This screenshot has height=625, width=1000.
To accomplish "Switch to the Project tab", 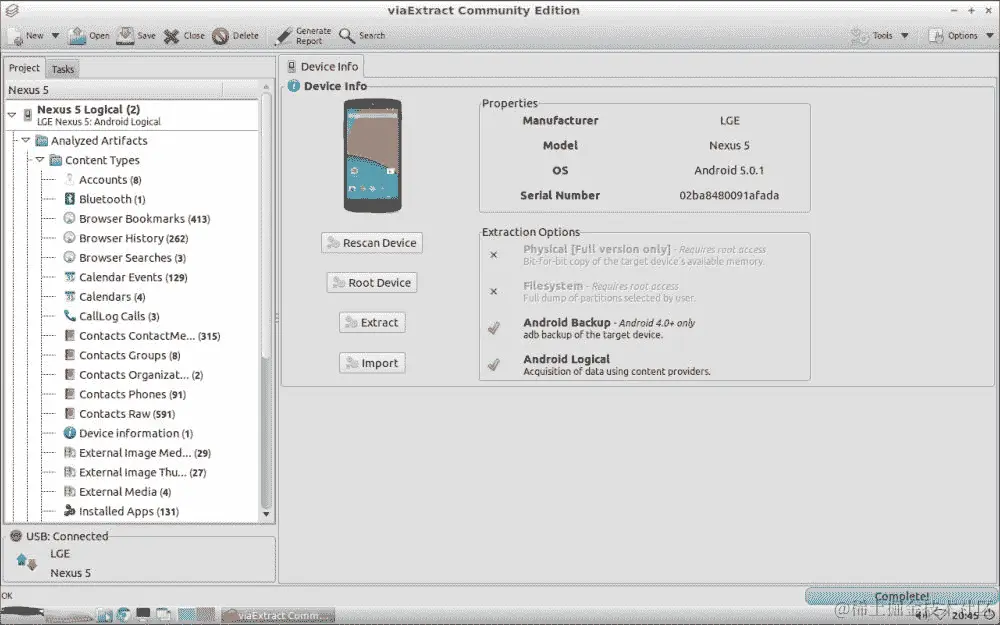I will (24, 68).
